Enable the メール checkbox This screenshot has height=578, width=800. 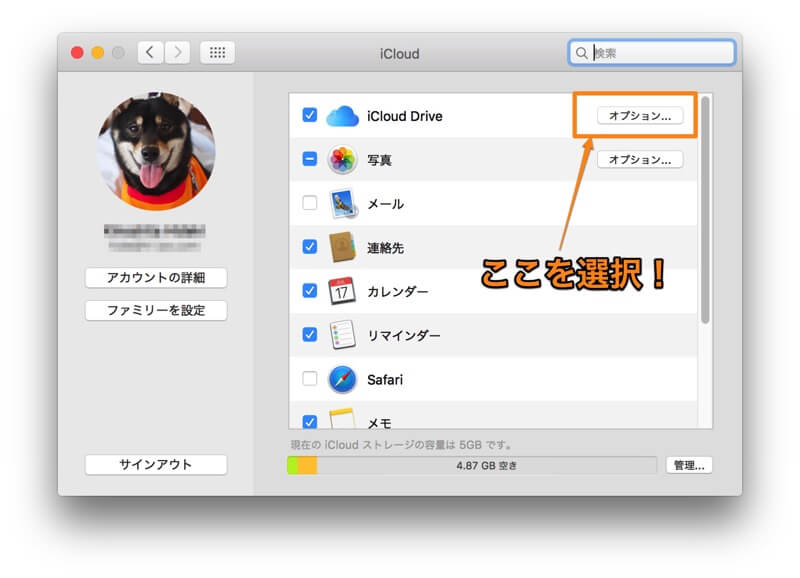point(309,203)
